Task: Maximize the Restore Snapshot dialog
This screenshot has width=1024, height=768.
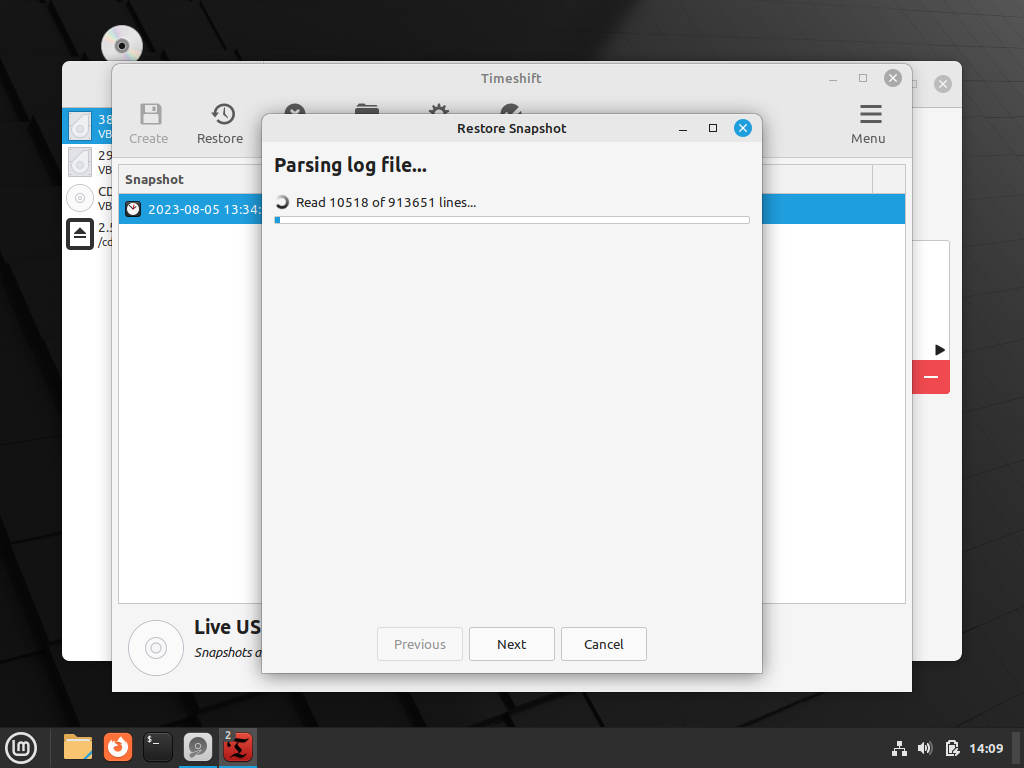Action: (713, 128)
